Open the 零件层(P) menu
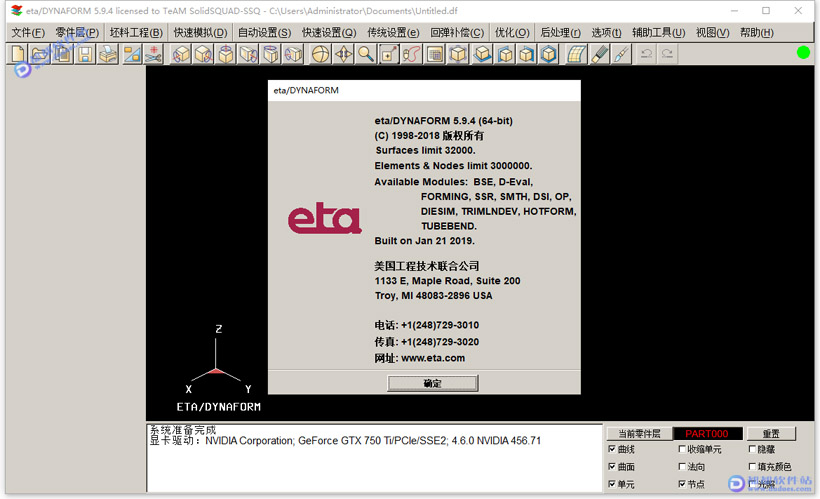Screen dimensions: 820x499 pyautogui.click(x=77, y=32)
